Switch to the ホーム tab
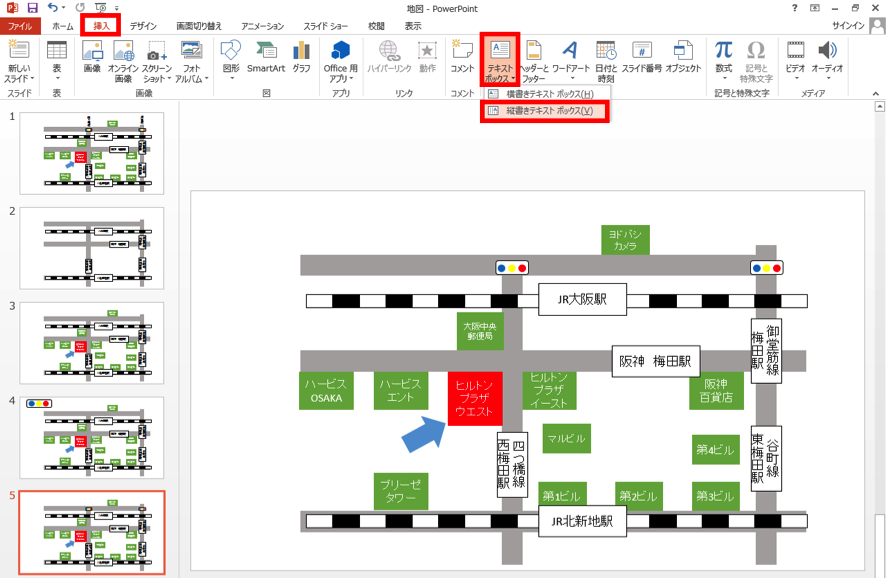886x579 pixels. (63, 26)
